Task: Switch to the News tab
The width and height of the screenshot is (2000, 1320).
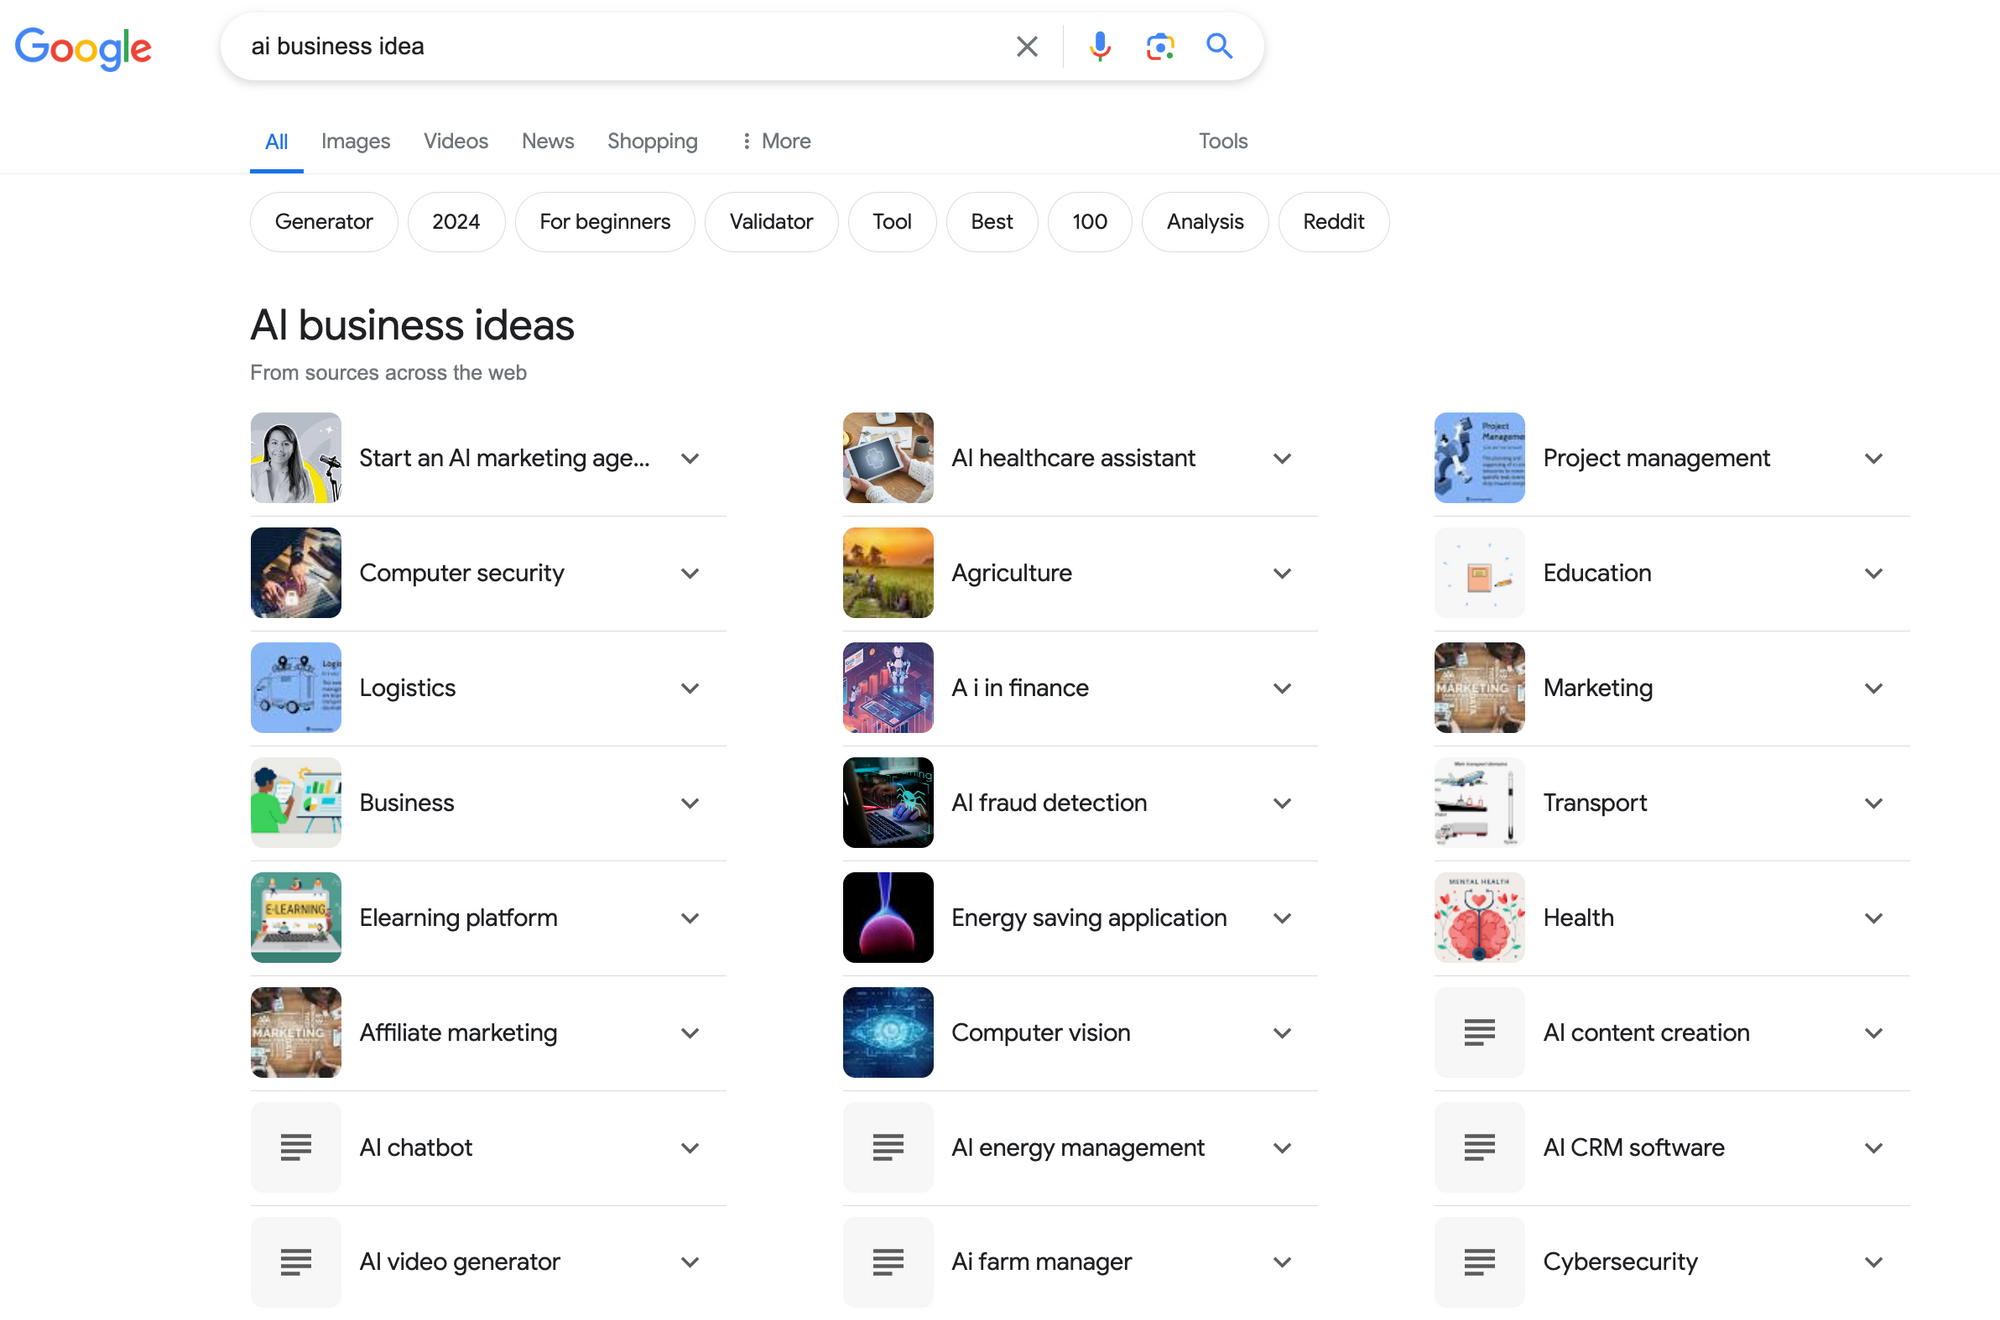Action: point(547,141)
